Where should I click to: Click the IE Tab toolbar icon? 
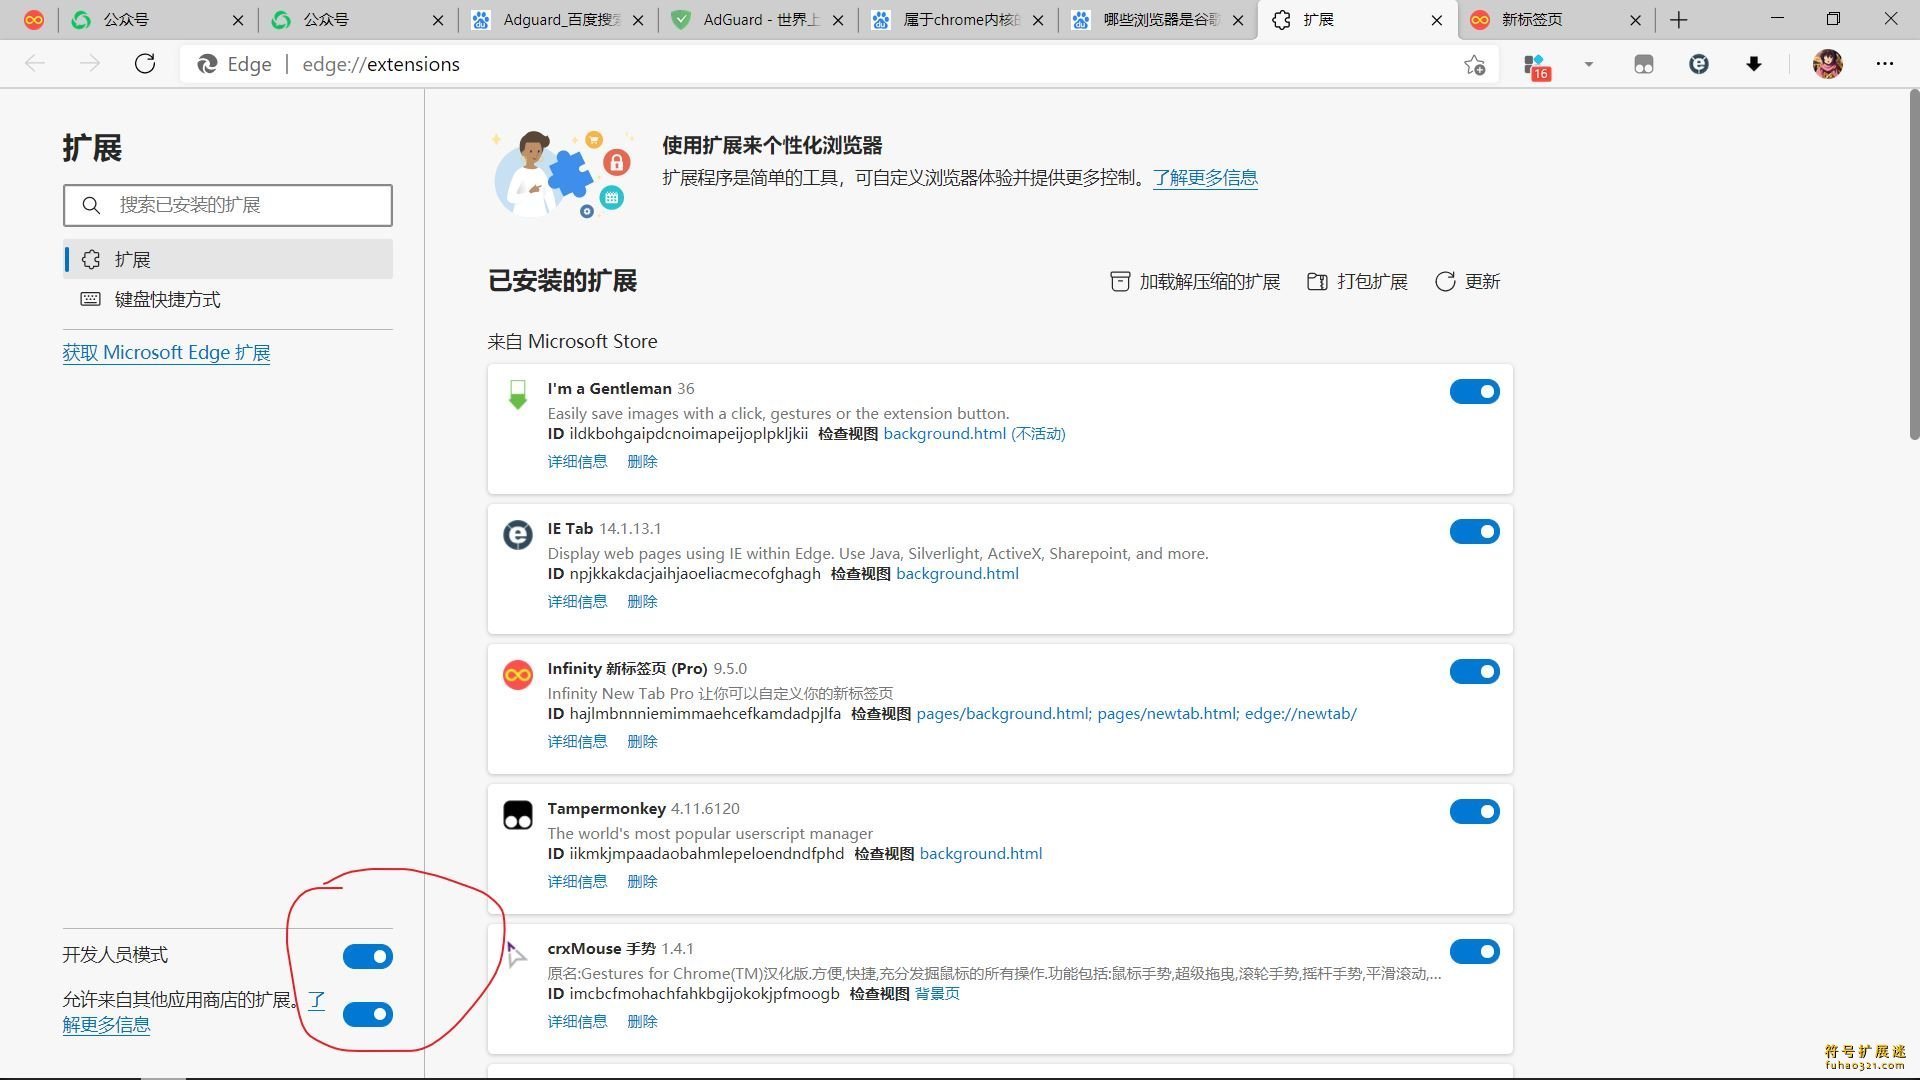coord(1698,65)
